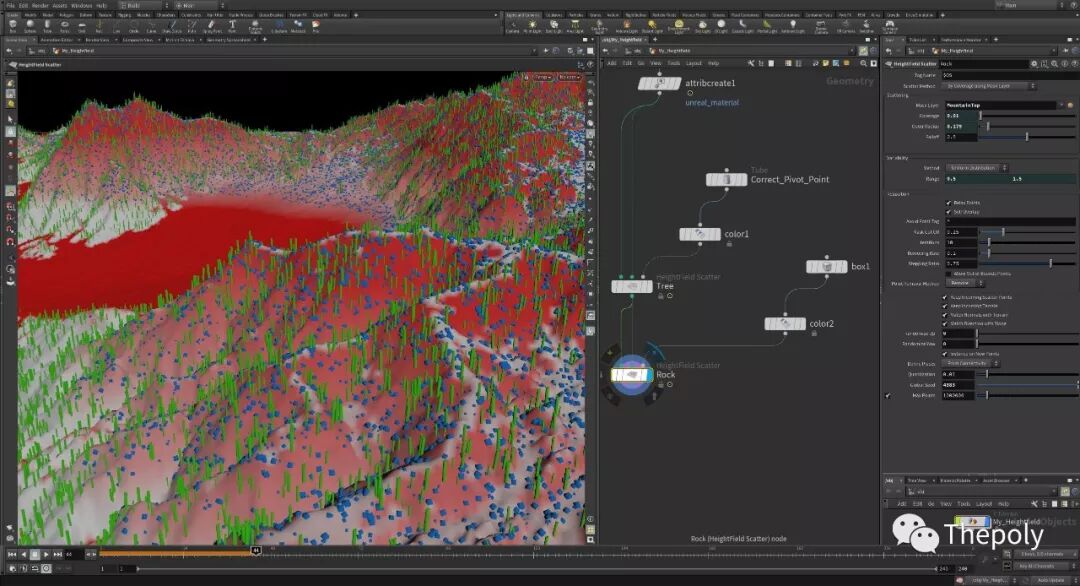Select the Metaball shelf tool

pos(298,26)
